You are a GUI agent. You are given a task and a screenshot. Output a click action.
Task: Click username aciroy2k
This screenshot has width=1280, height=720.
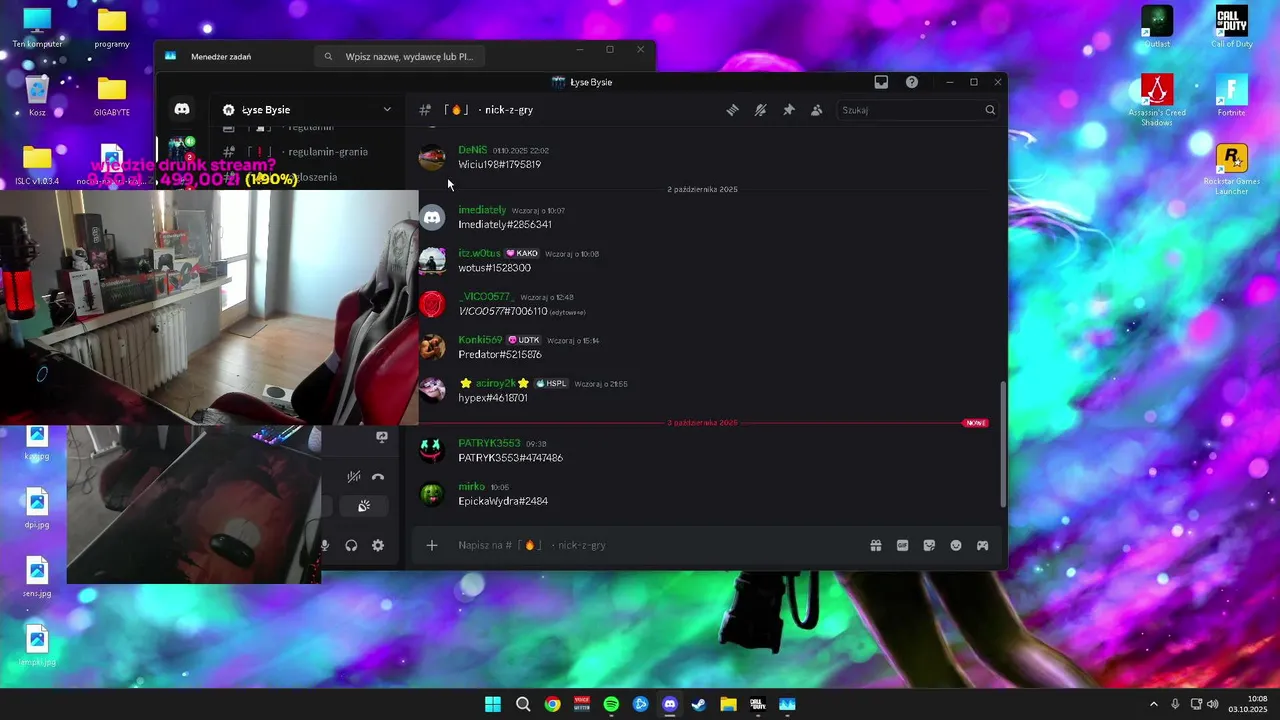495,383
